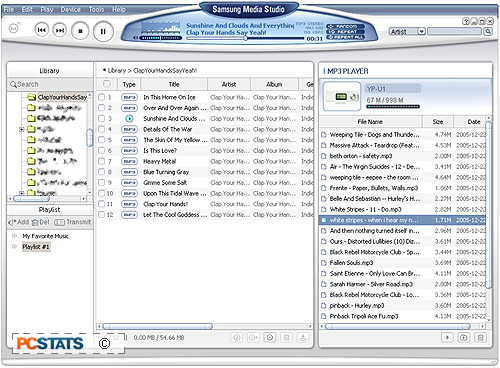Sort device files by the File Name header
Image resolution: width=500 pixels, height=368 pixels.
(370, 122)
